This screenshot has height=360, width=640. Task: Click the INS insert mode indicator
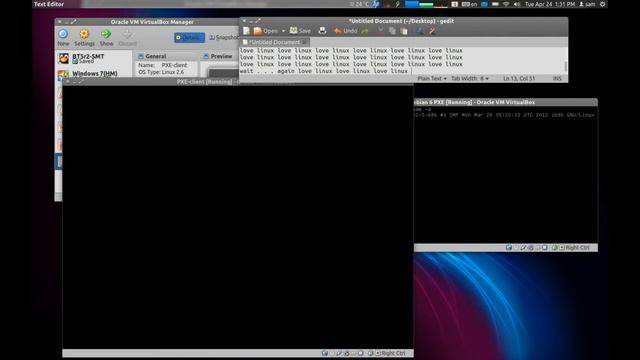[x=557, y=78]
